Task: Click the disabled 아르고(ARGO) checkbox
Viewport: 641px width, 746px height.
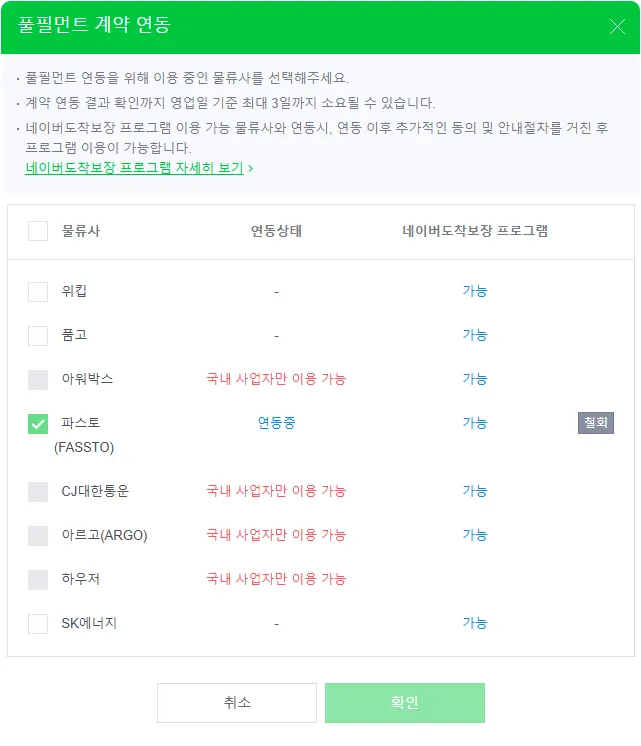Action: tap(38, 535)
